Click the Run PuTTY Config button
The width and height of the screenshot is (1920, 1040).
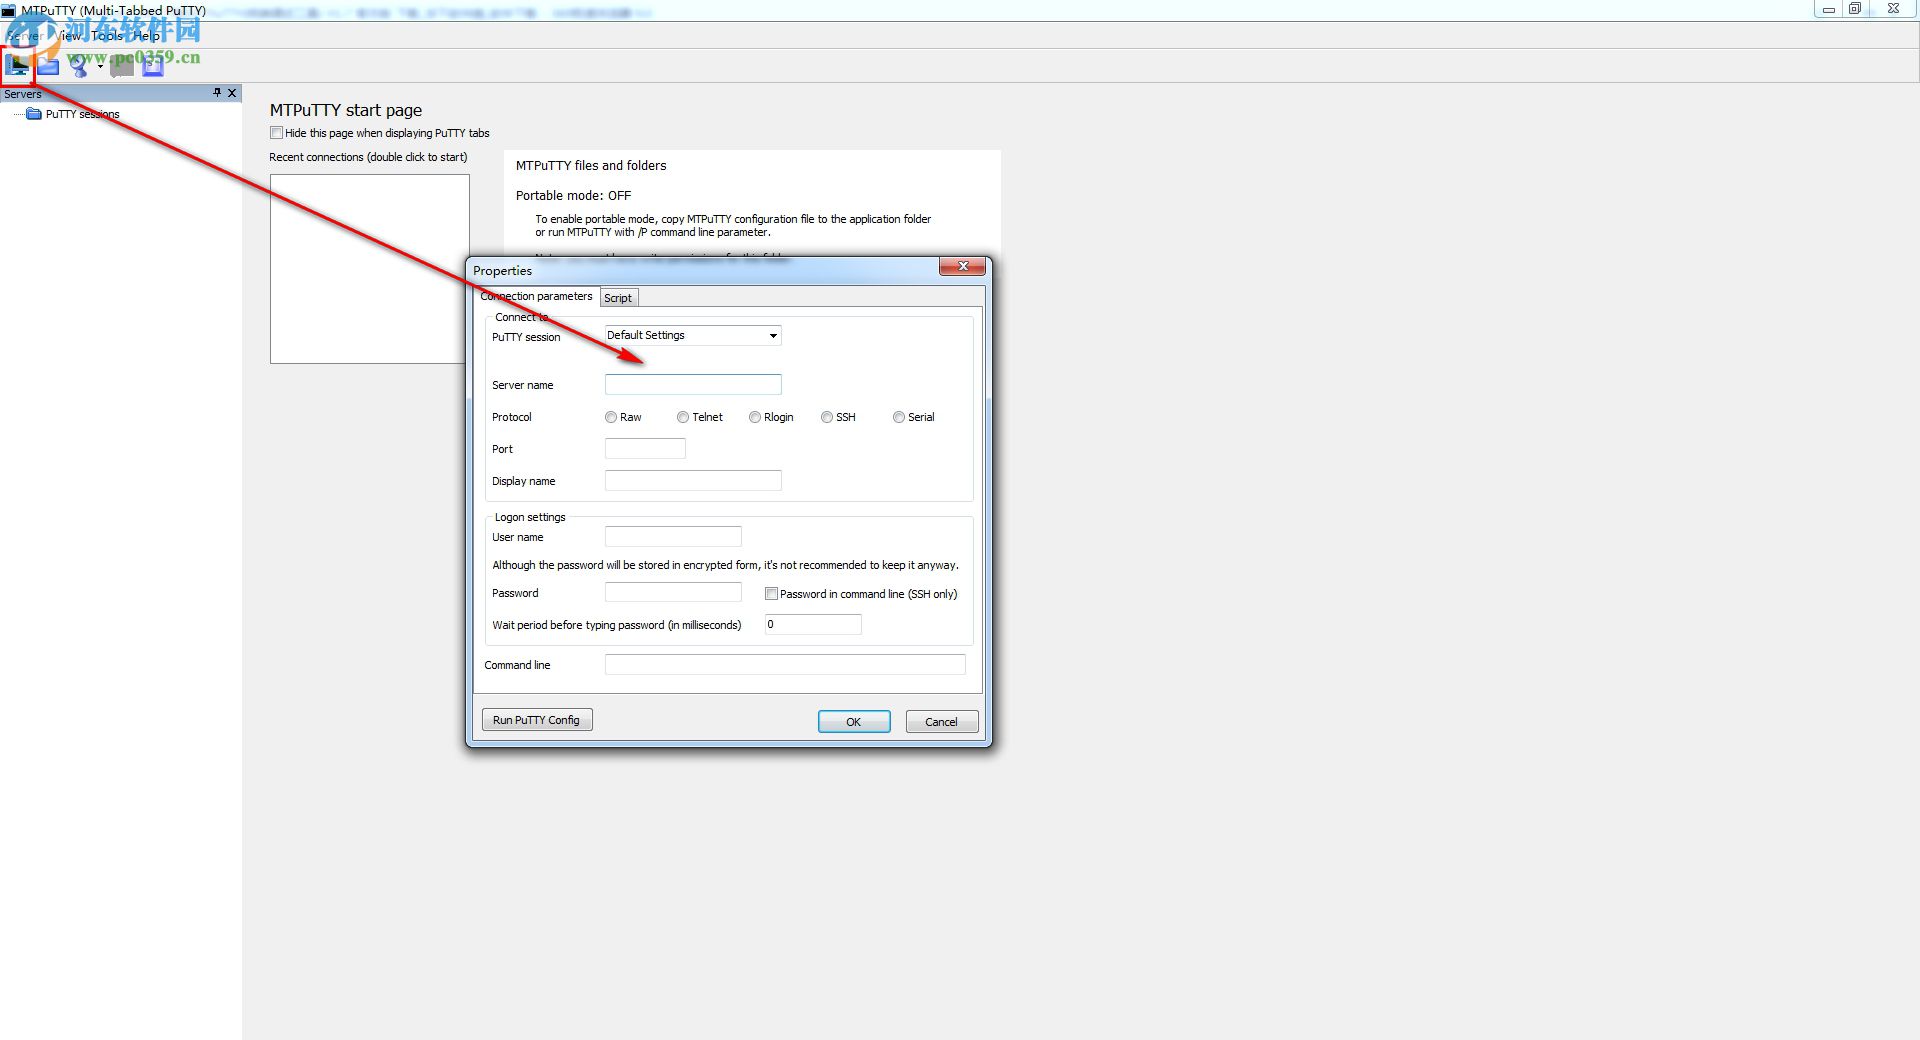tap(537, 720)
